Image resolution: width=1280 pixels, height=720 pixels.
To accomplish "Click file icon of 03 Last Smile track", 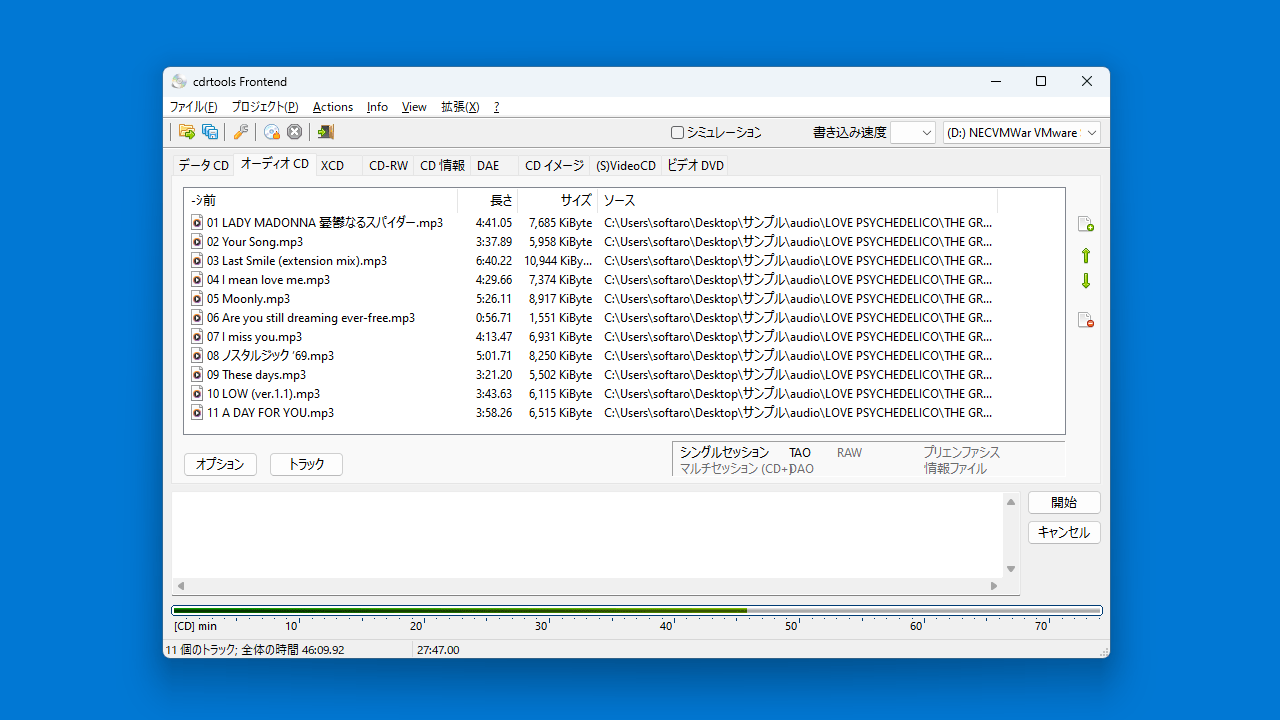I will click(197, 261).
